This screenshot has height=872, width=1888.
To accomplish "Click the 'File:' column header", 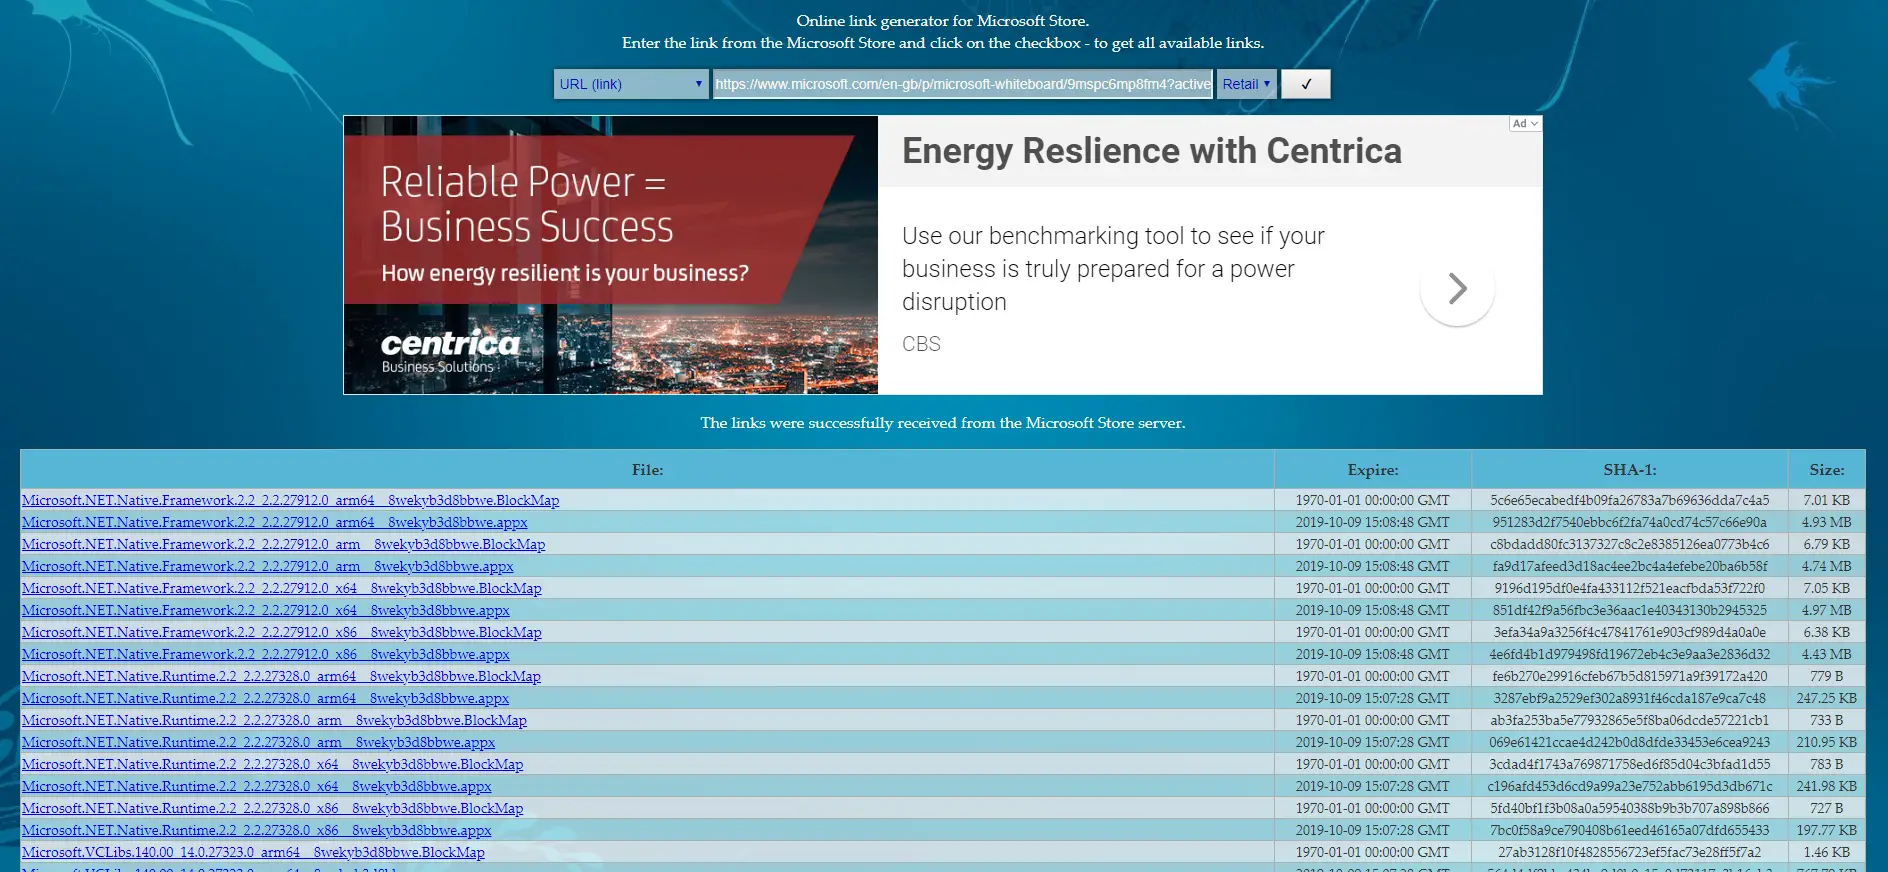I will click(647, 469).
